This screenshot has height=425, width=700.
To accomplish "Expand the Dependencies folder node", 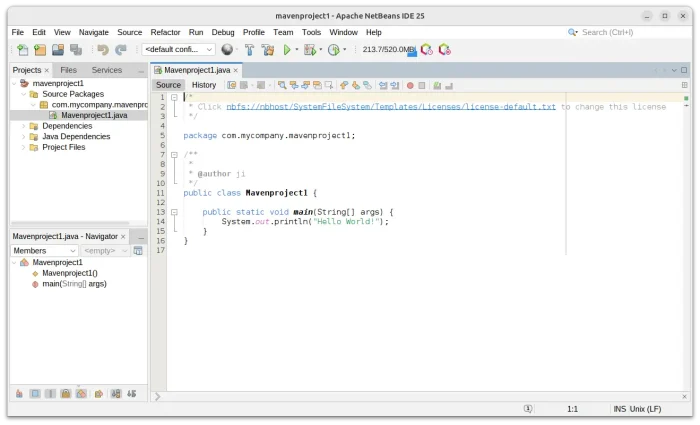I will (x=24, y=126).
